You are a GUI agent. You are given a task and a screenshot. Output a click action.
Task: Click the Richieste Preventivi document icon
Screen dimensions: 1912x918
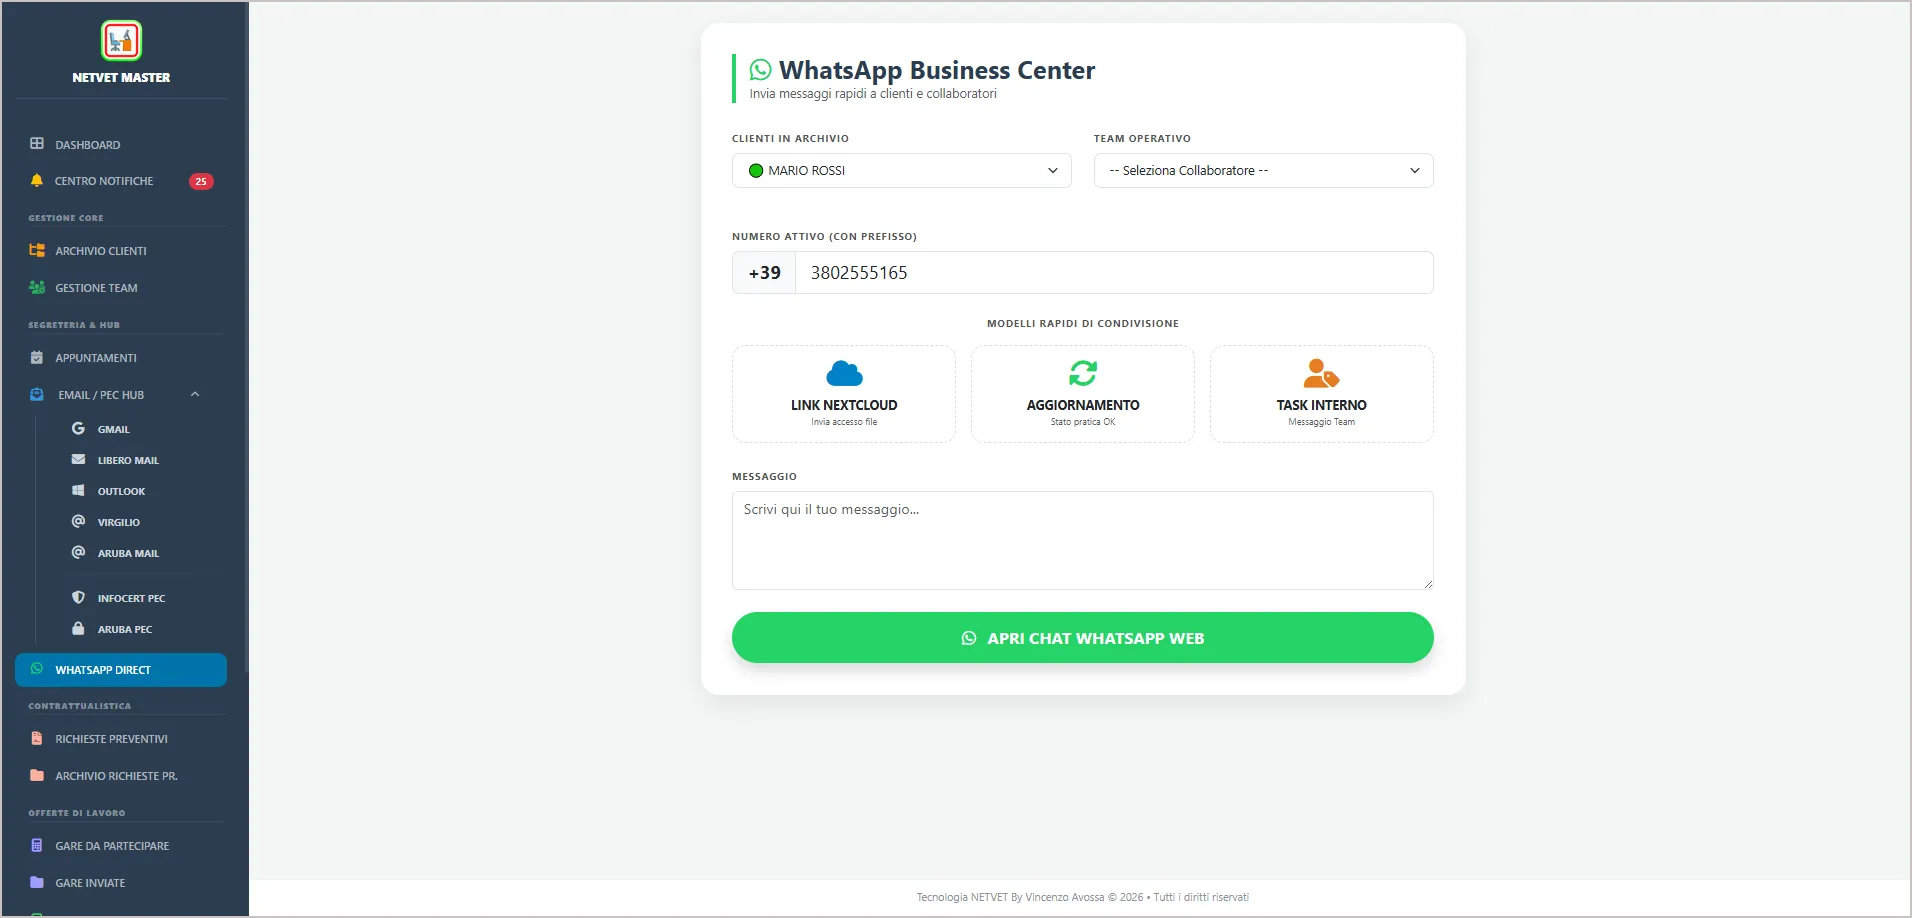pos(37,739)
